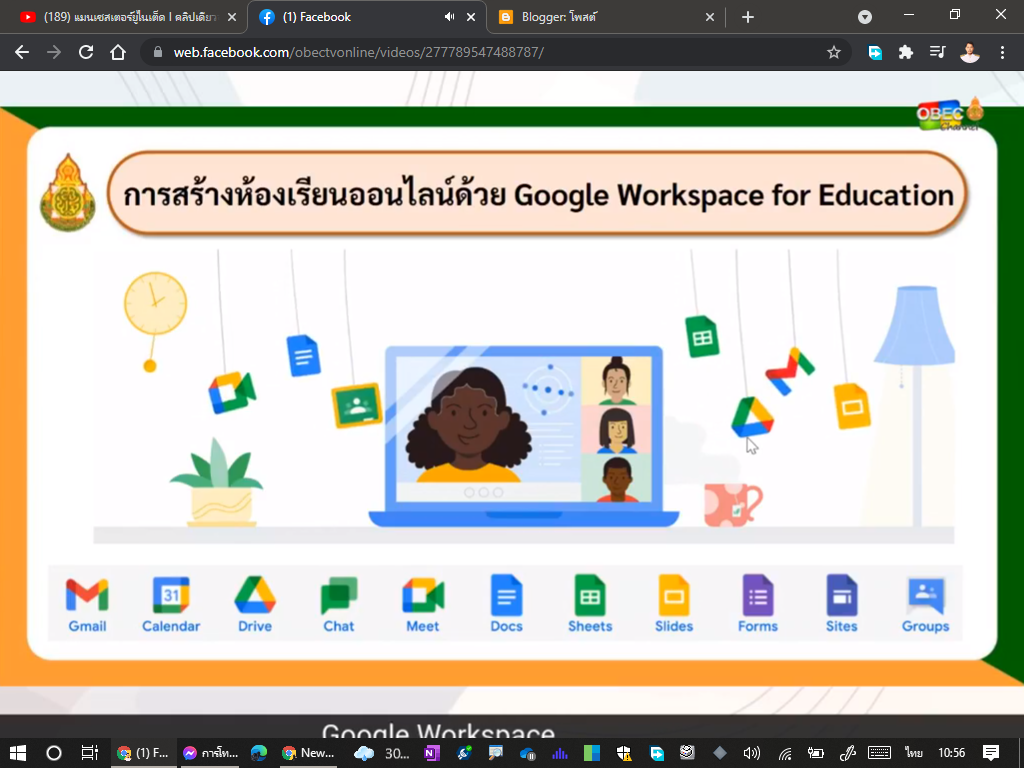Open the Action Center notifications
This screenshot has height=768, width=1024.
991,753
